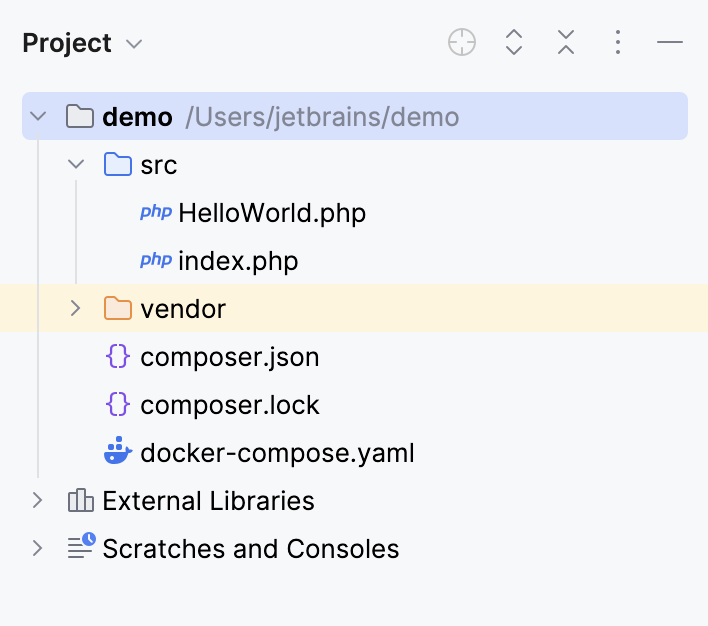This screenshot has width=708, height=626.
Task: Click the orange vendor folder icon
Action: click(118, 308)
